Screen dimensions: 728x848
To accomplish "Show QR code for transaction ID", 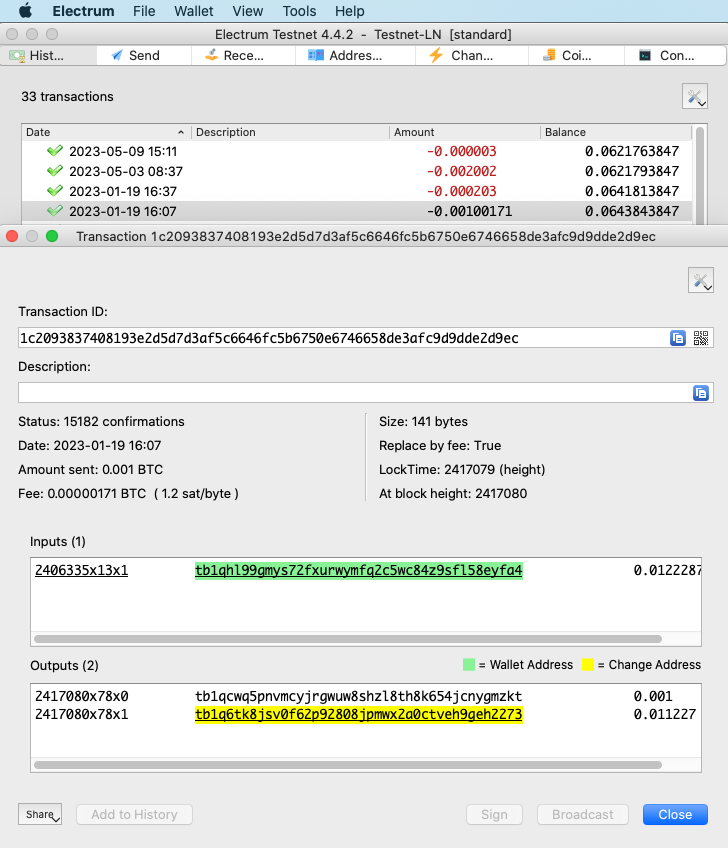I will 701,338.
